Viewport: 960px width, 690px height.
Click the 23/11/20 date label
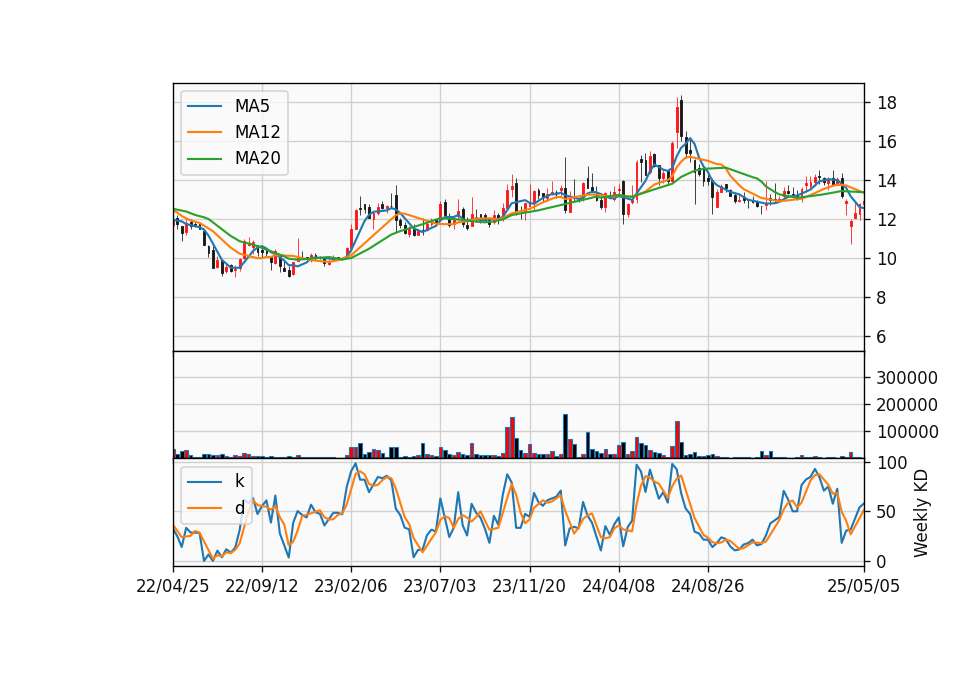tap(529, 586)
